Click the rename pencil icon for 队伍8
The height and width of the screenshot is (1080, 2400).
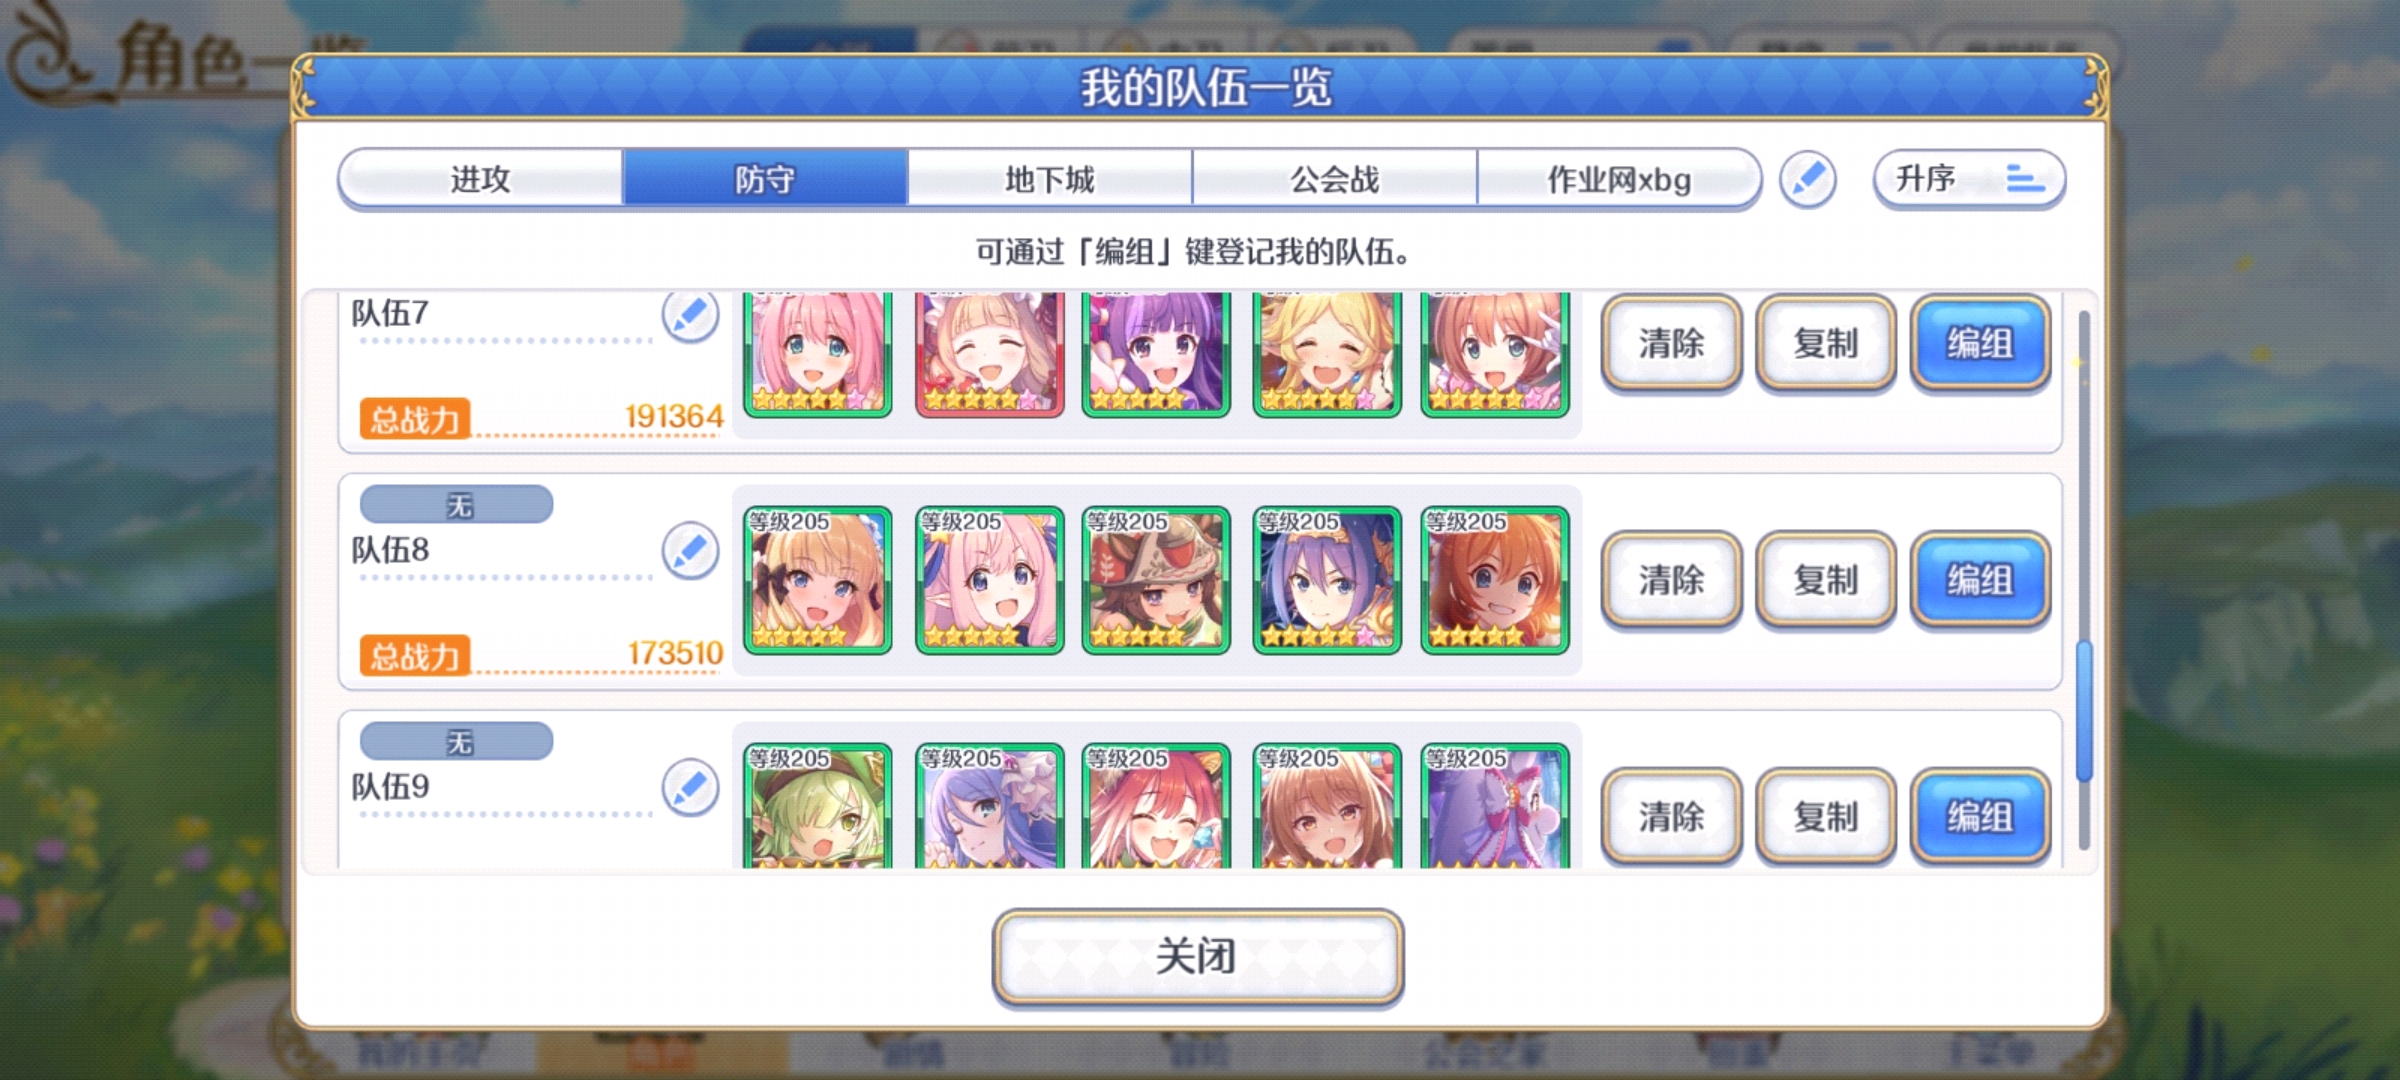pyautogui.click(x=690, y=550)
